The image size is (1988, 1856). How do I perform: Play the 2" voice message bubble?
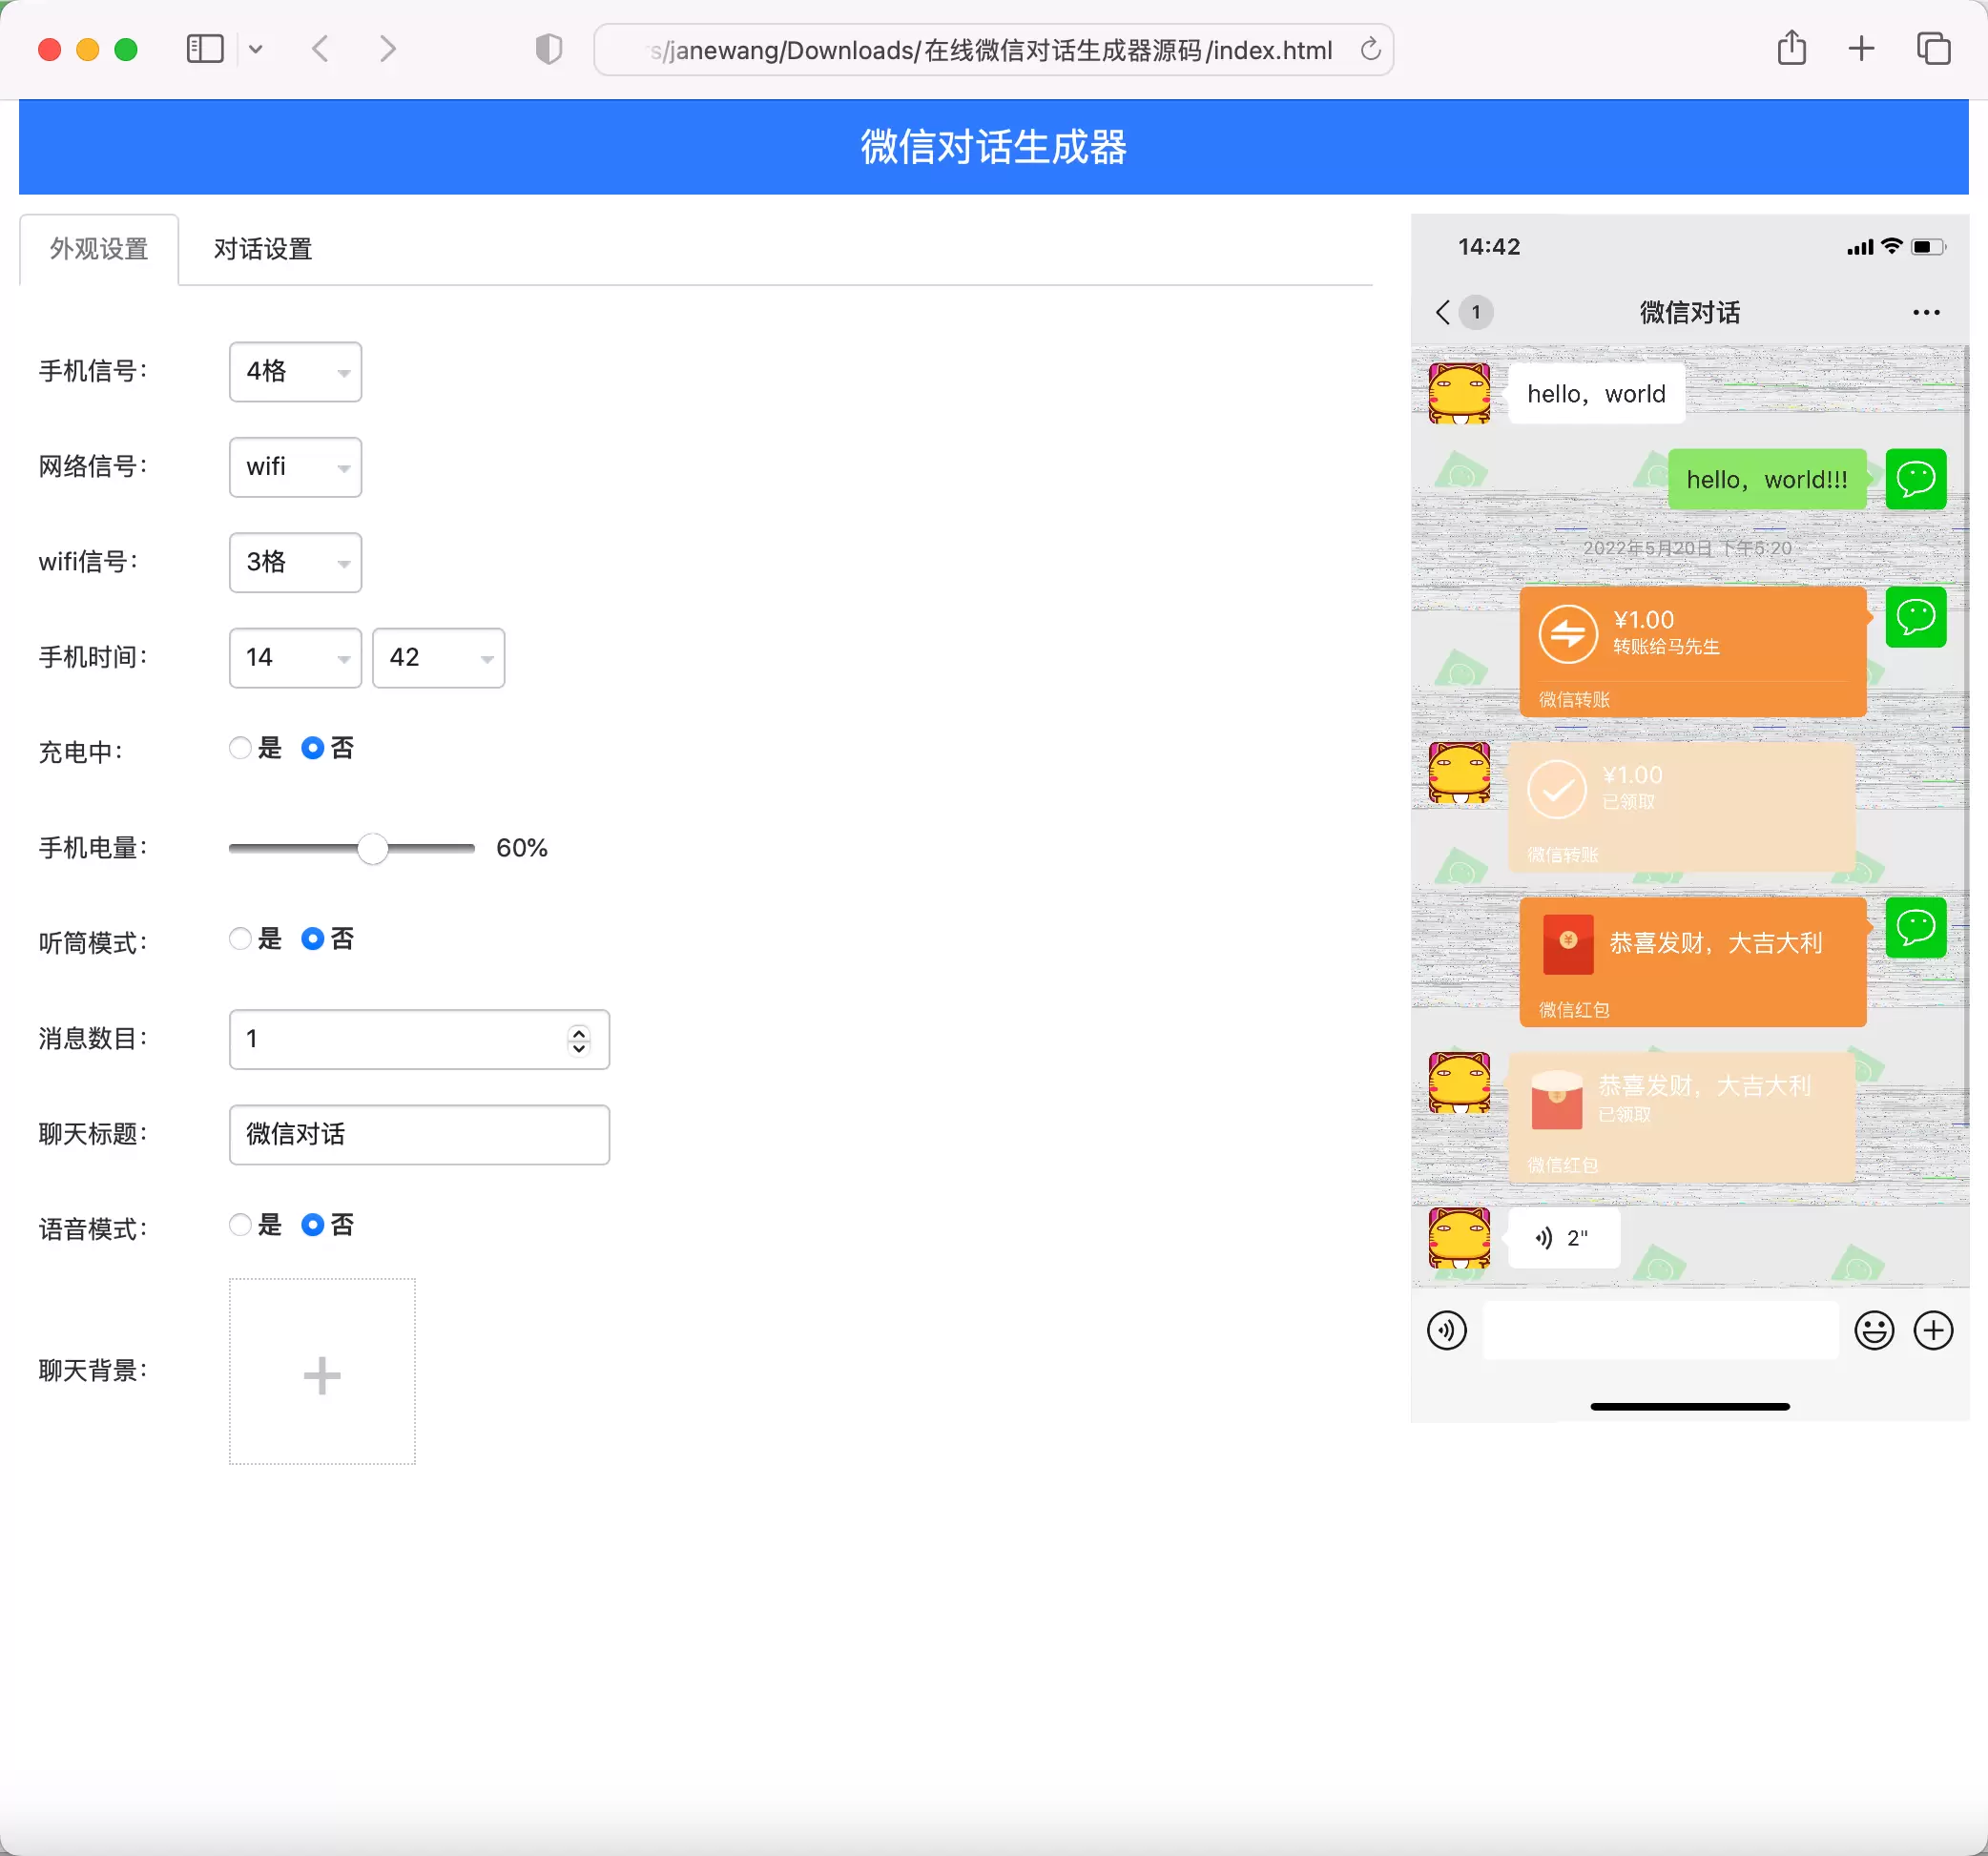tap(1563, 1239)
